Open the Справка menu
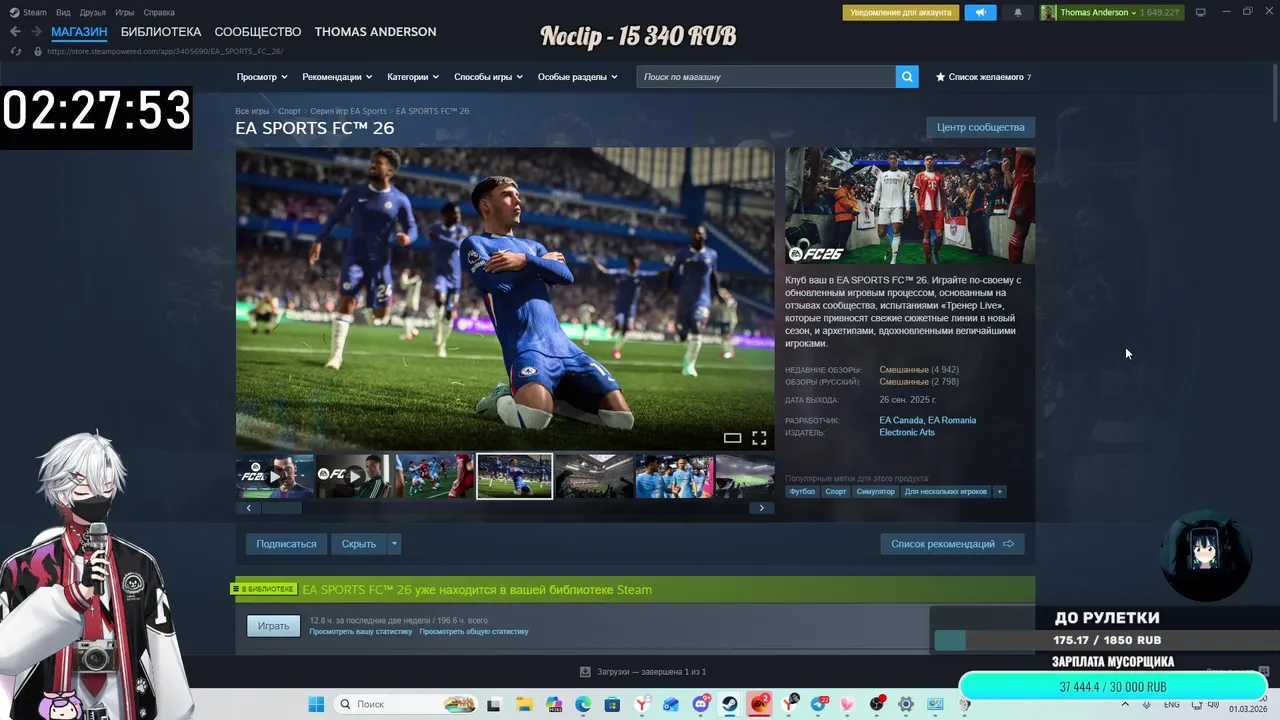The width and height of the screenshot is (1280, 720). point(159,12)
